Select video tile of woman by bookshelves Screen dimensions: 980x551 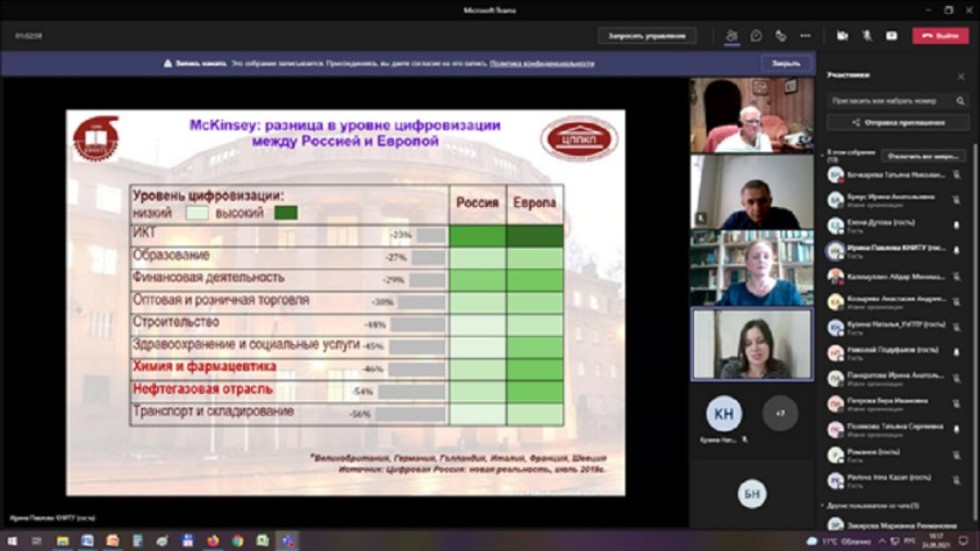click(x=752, y=268)
